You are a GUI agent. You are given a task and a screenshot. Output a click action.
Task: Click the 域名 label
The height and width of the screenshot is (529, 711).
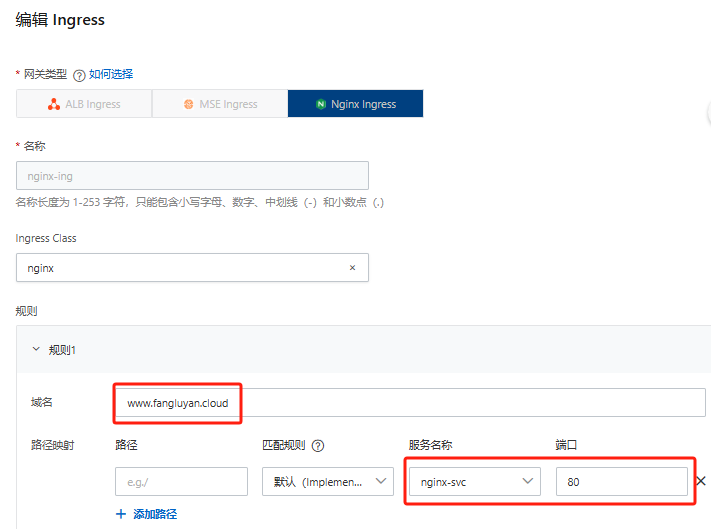(x=42, y=402)
